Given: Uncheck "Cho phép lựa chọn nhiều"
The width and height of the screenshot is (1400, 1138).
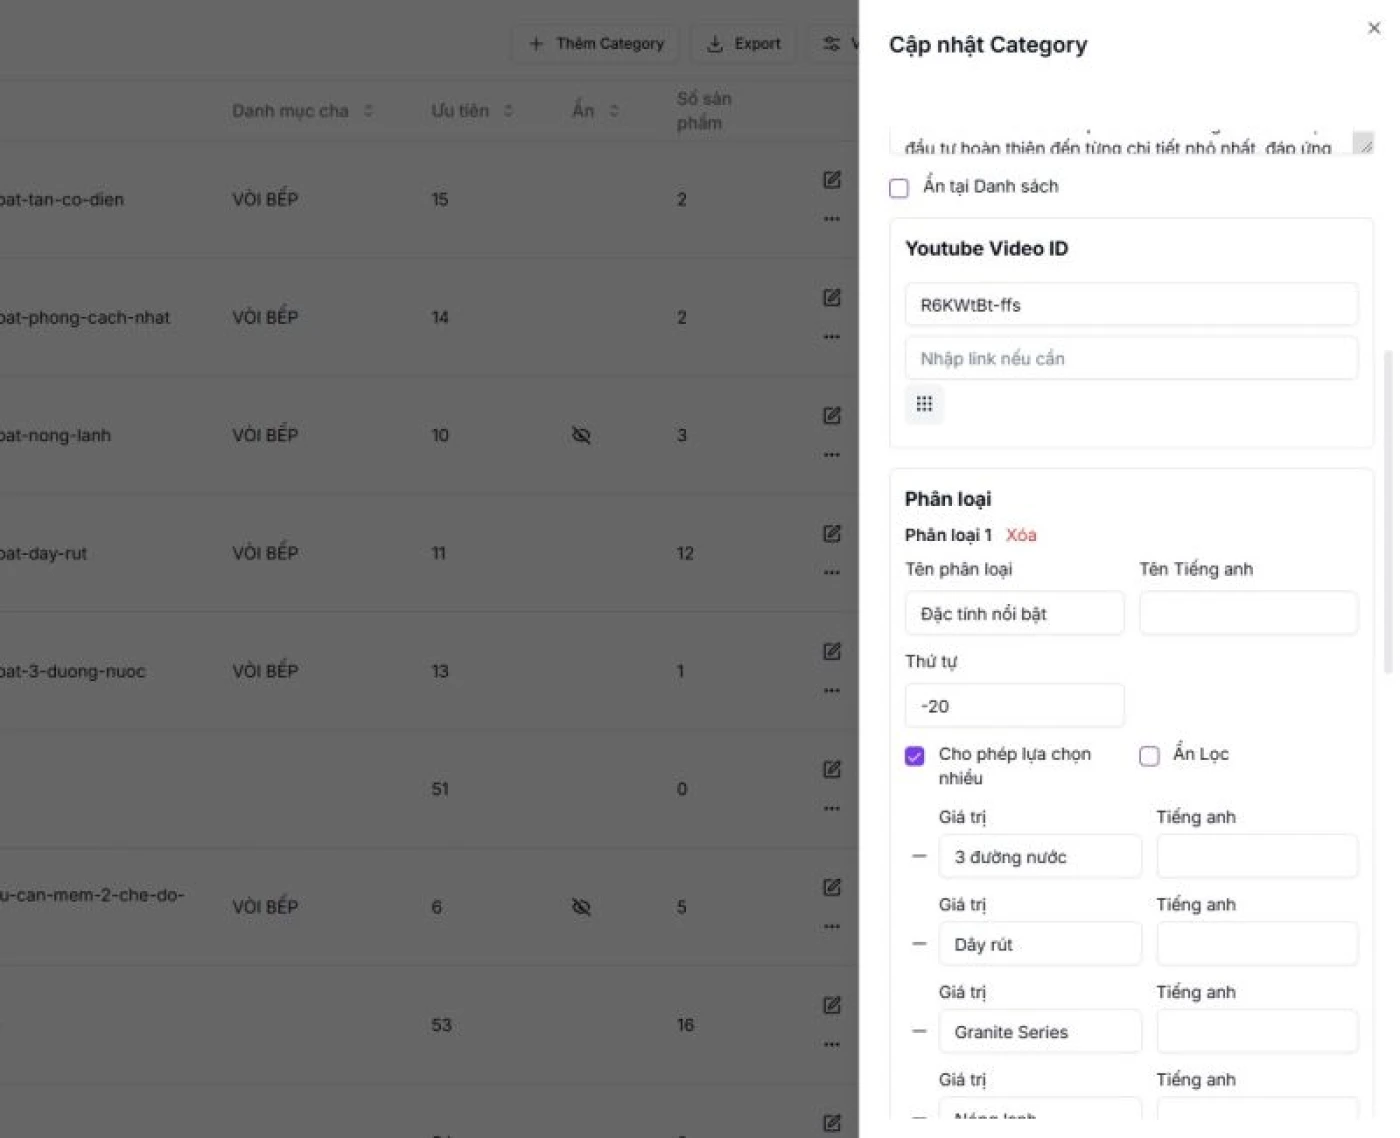Looking at the screenshot, I should click(x=914, y=756).
